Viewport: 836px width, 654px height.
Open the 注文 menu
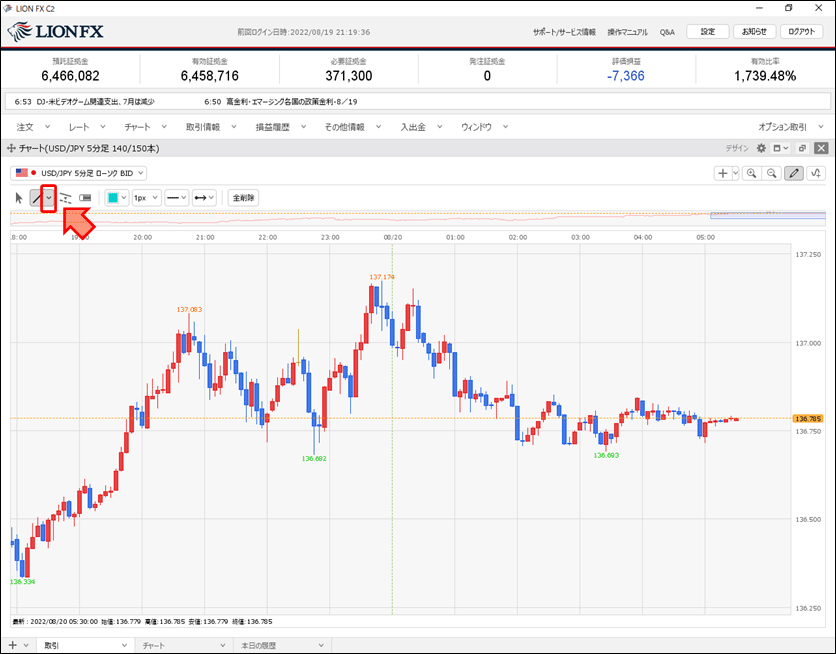click(x=33, y=127)
